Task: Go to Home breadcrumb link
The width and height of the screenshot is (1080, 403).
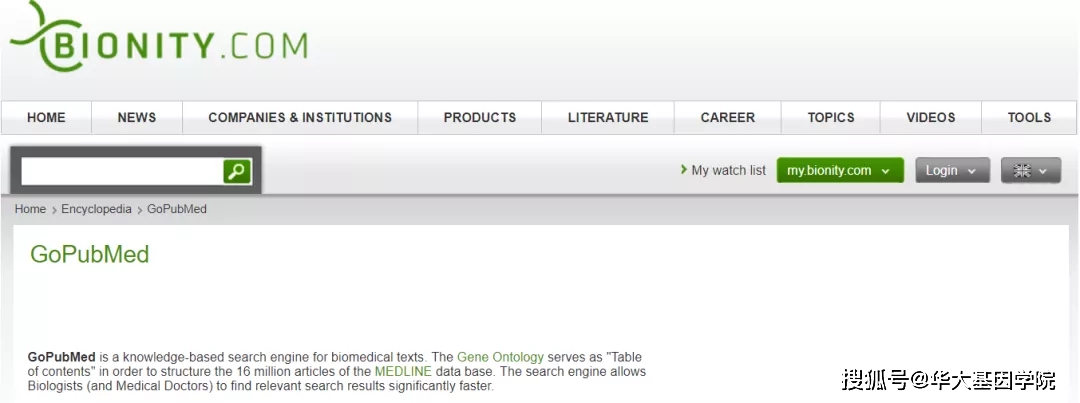Action: pos(30,209)
